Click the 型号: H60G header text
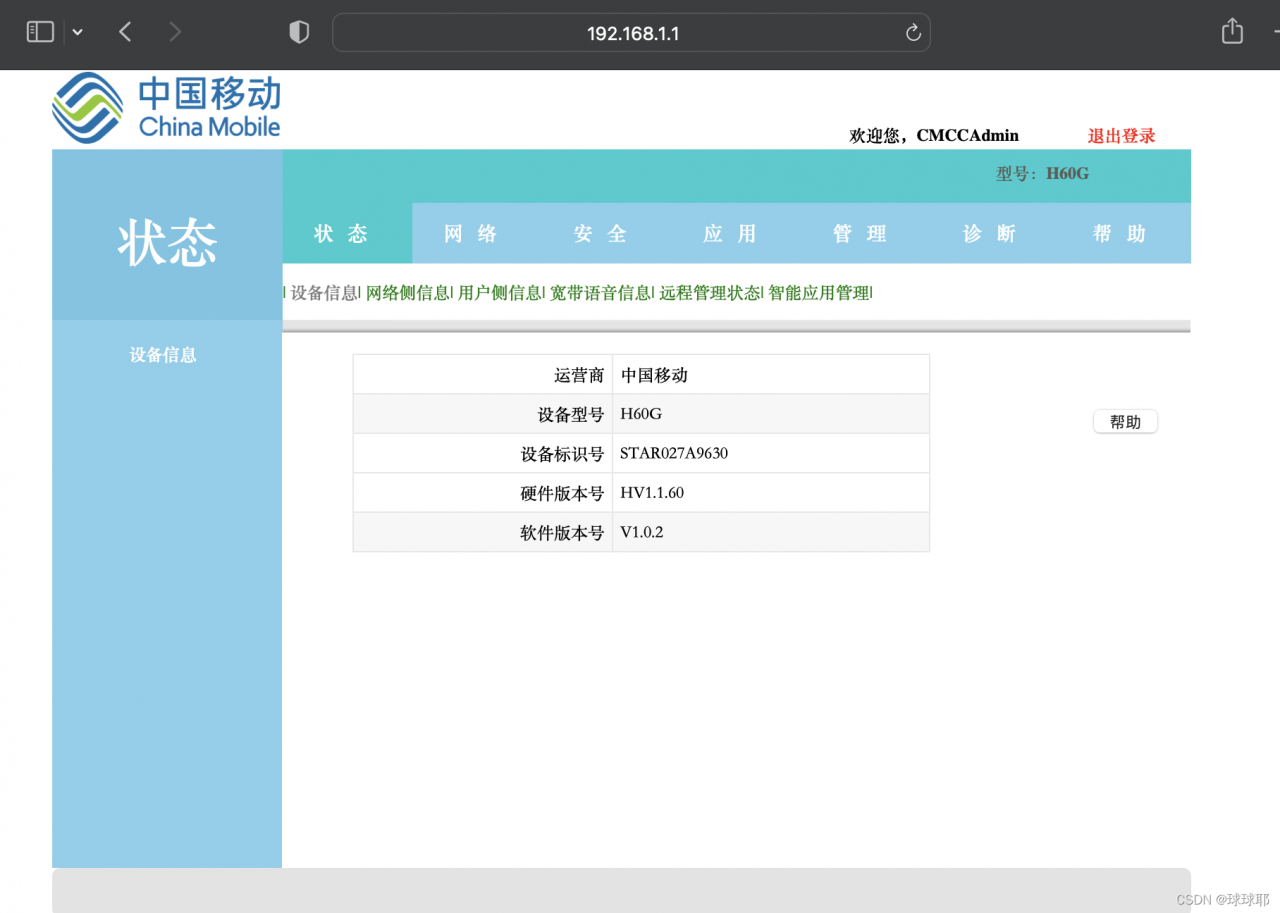The image size is (1280, 913). tap(1042, 173)
